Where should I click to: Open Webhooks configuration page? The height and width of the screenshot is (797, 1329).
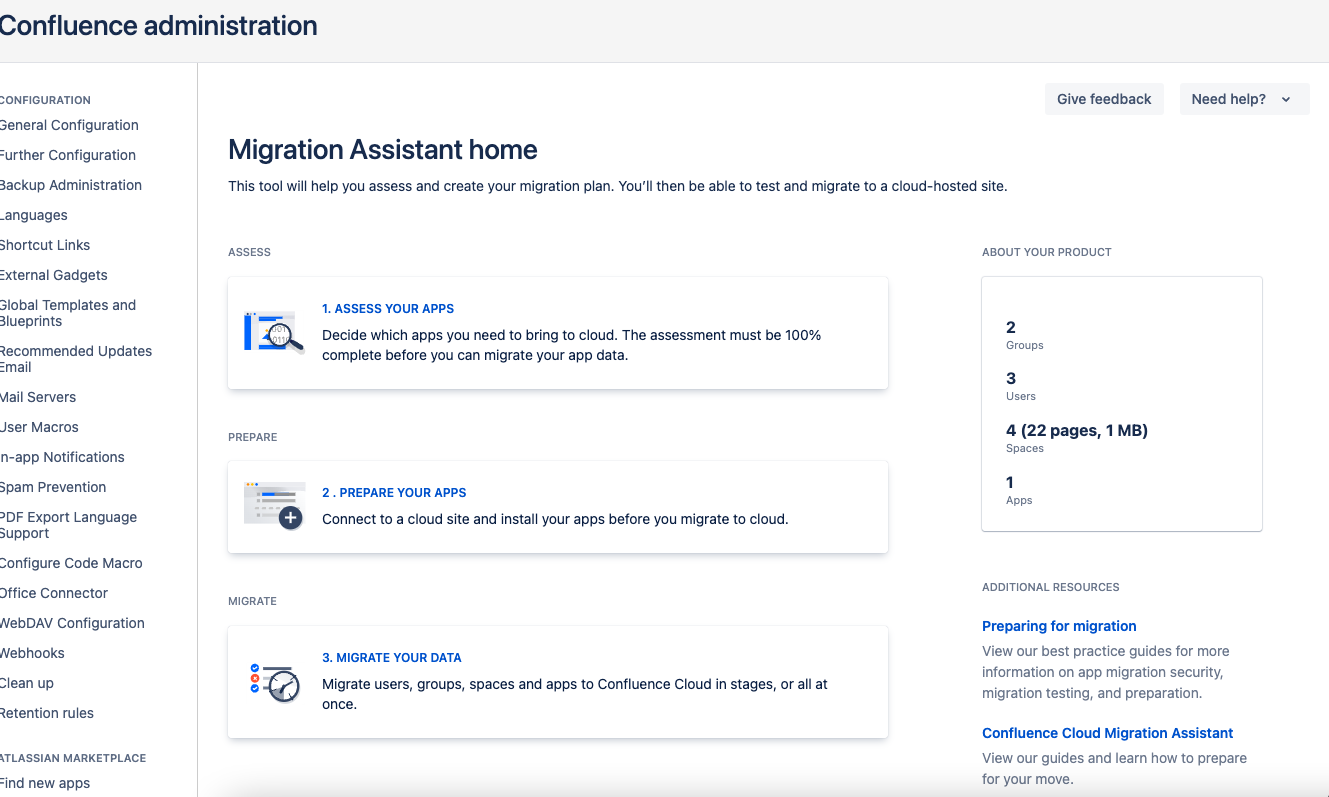coord(32,653)
